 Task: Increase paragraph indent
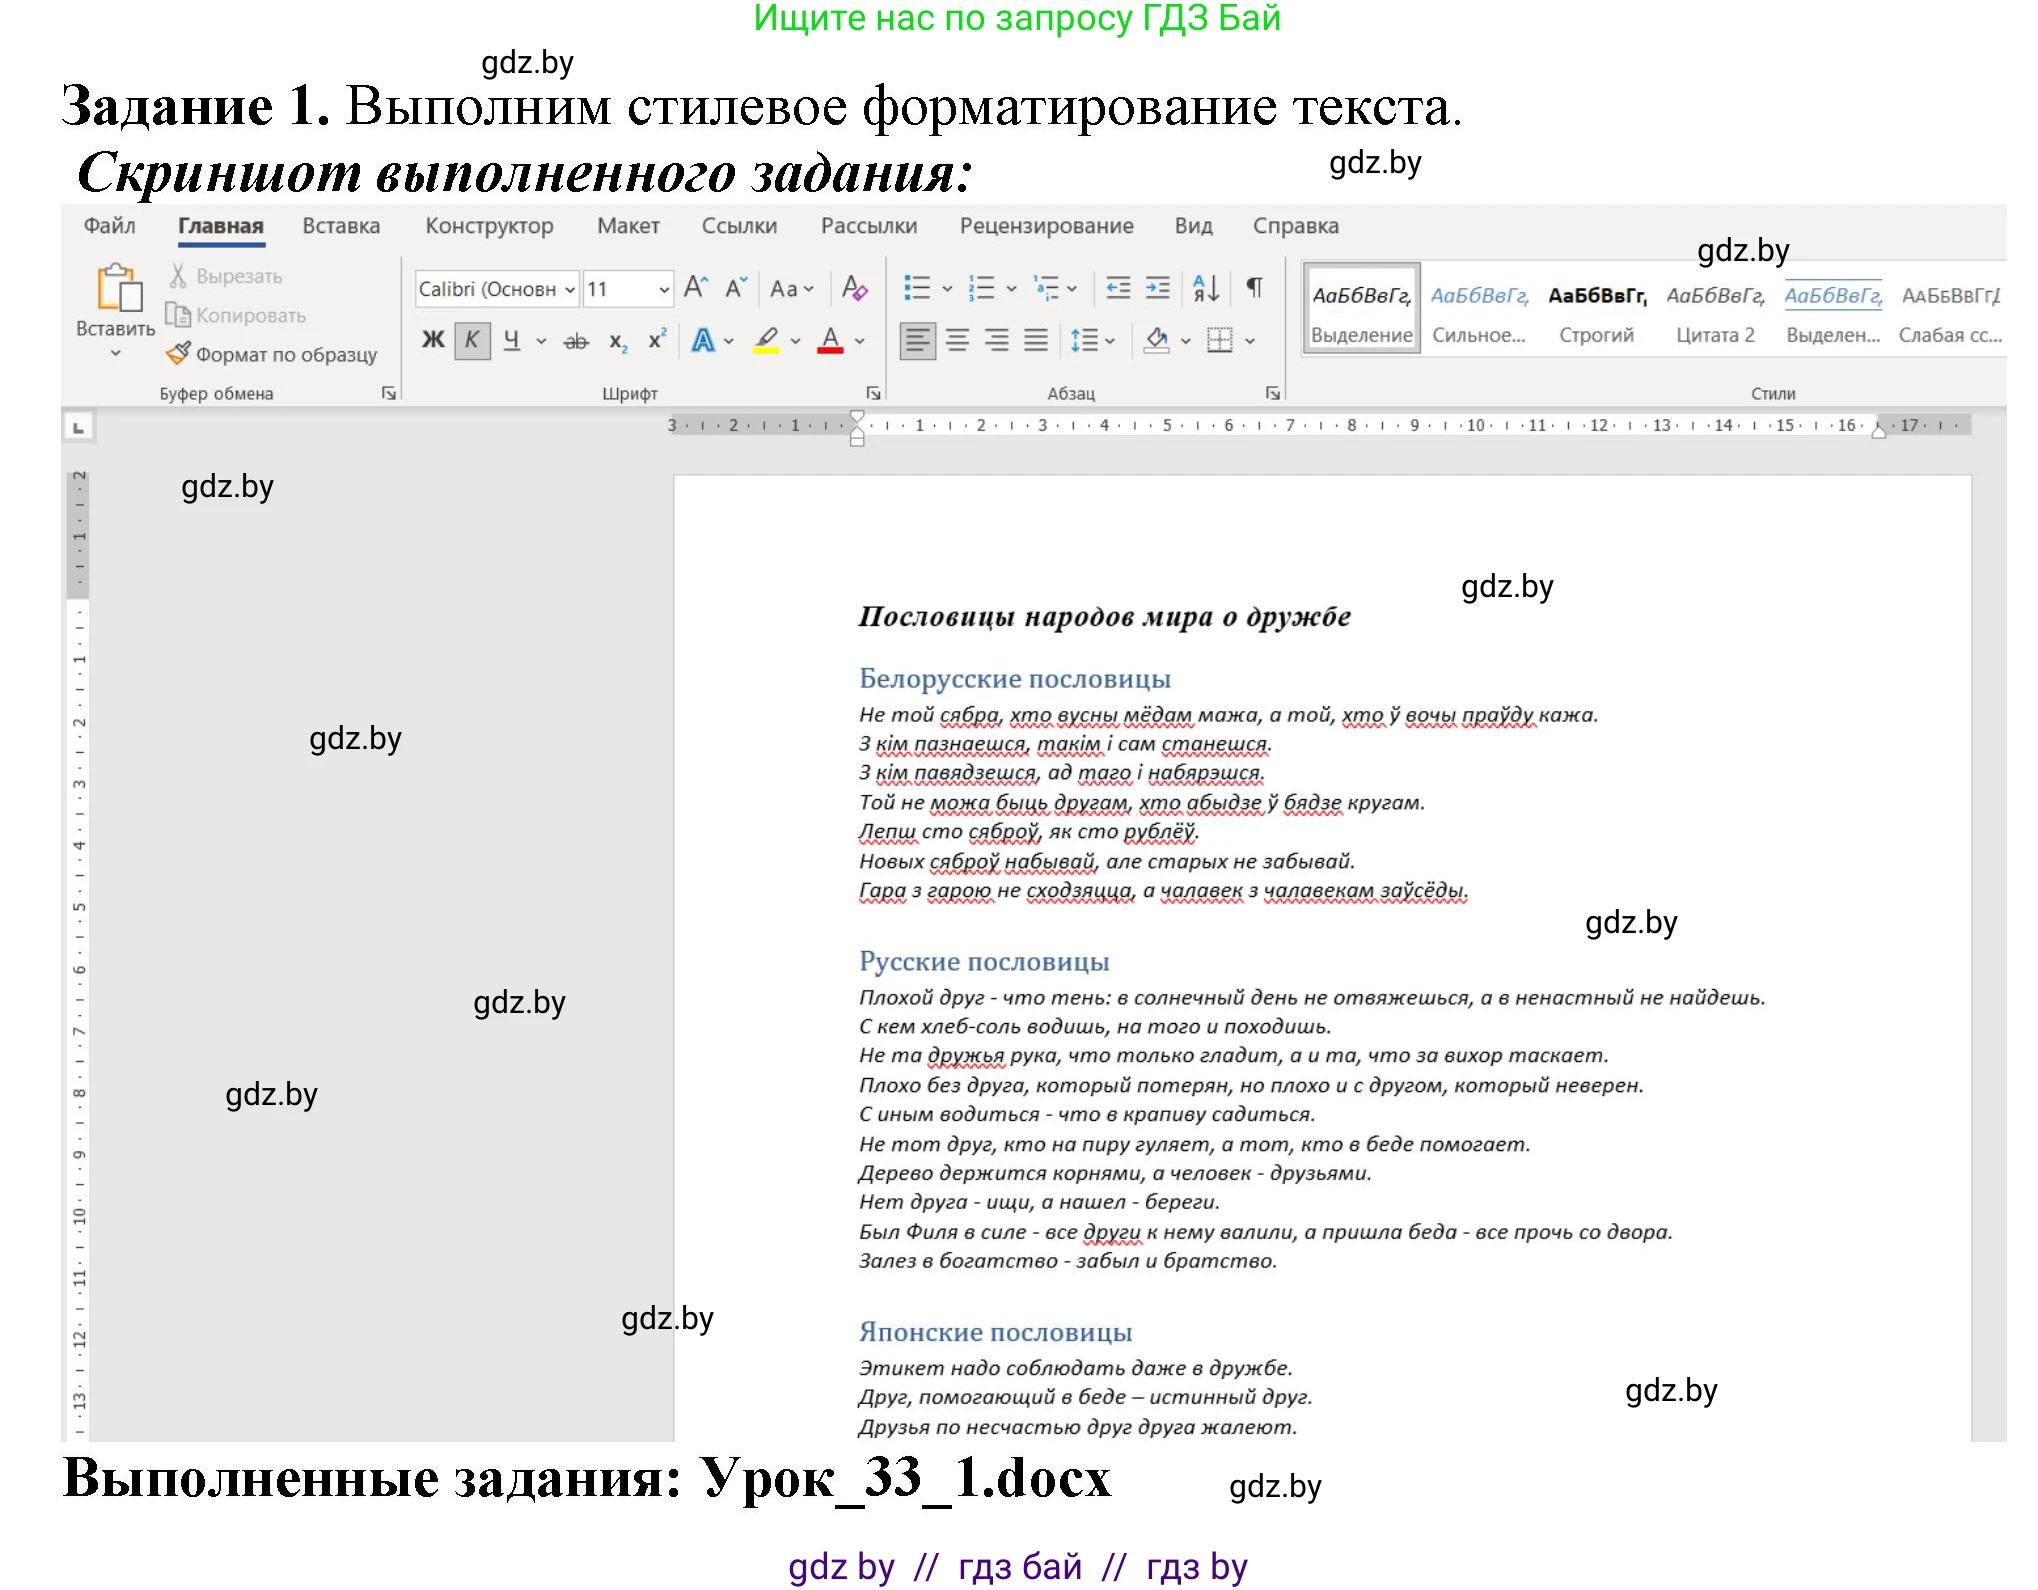pos(1157,288)
